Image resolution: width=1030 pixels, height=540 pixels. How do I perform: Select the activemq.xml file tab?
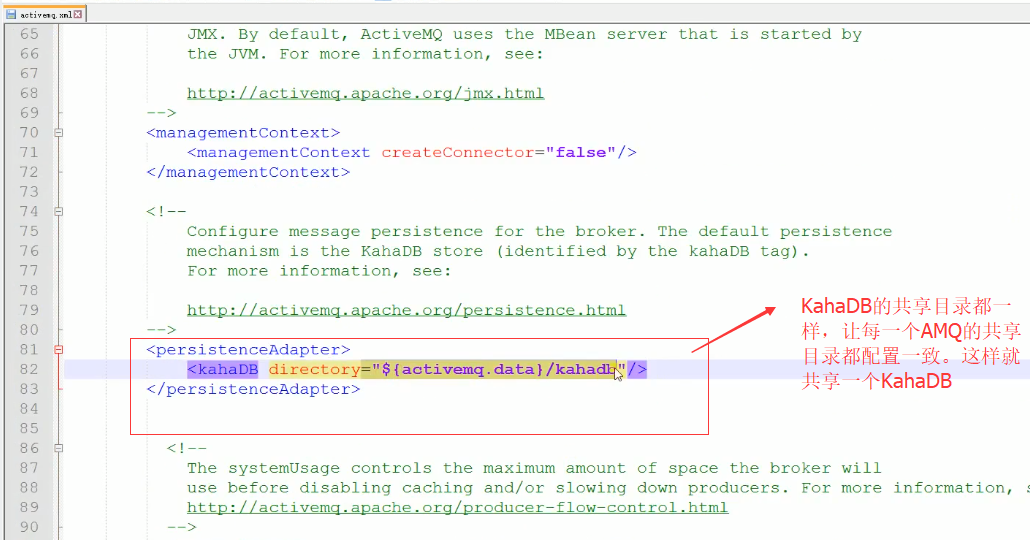click(44, 14)
